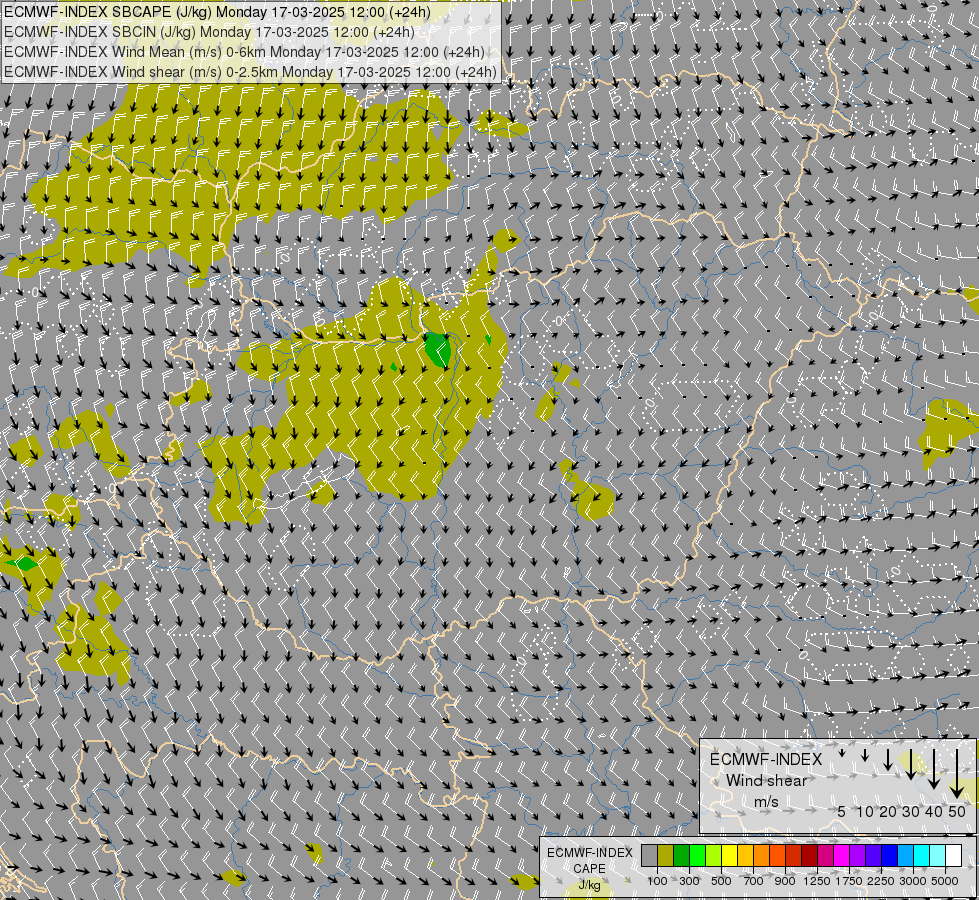Click the 5 value in wind shear legend
Screen dimensions: 979x900
point(842,811)
